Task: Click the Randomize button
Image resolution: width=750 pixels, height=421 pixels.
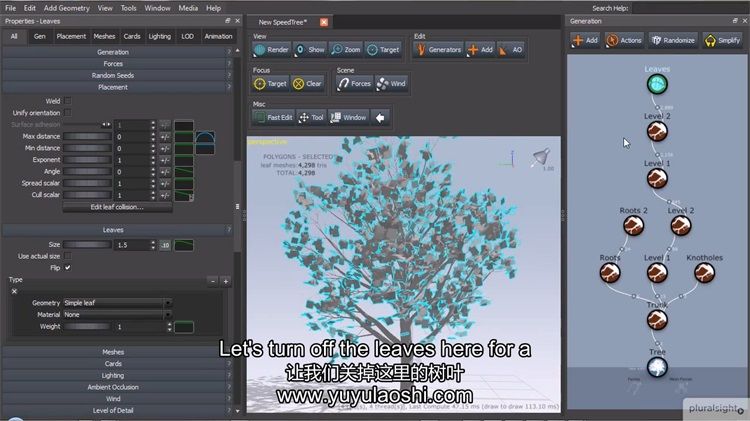Action: coord(673,40)
